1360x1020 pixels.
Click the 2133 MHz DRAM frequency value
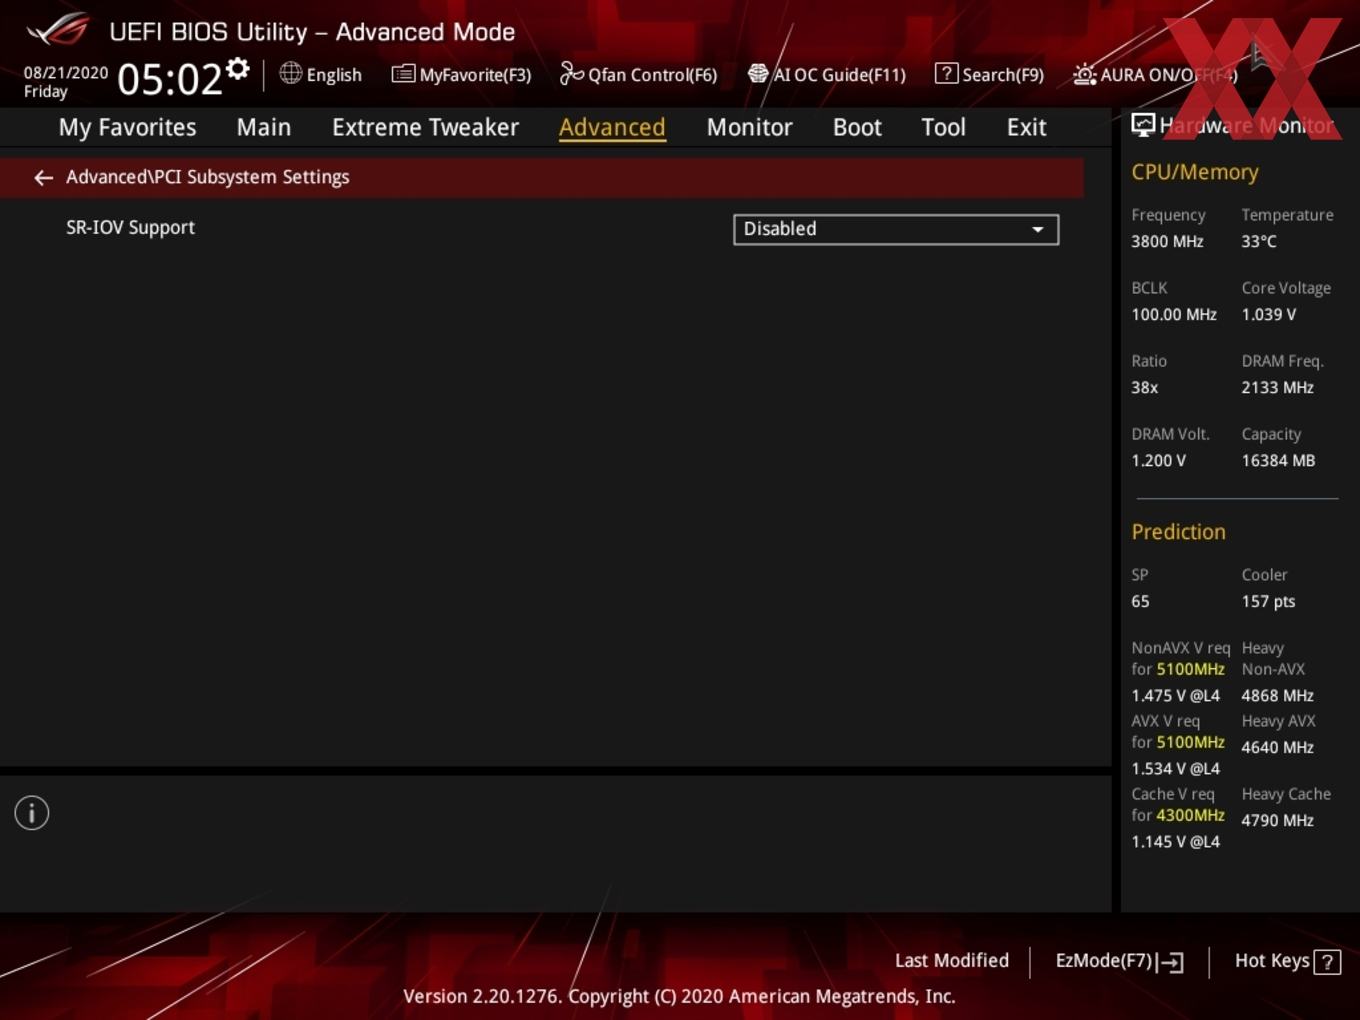tap(1278, 387)
